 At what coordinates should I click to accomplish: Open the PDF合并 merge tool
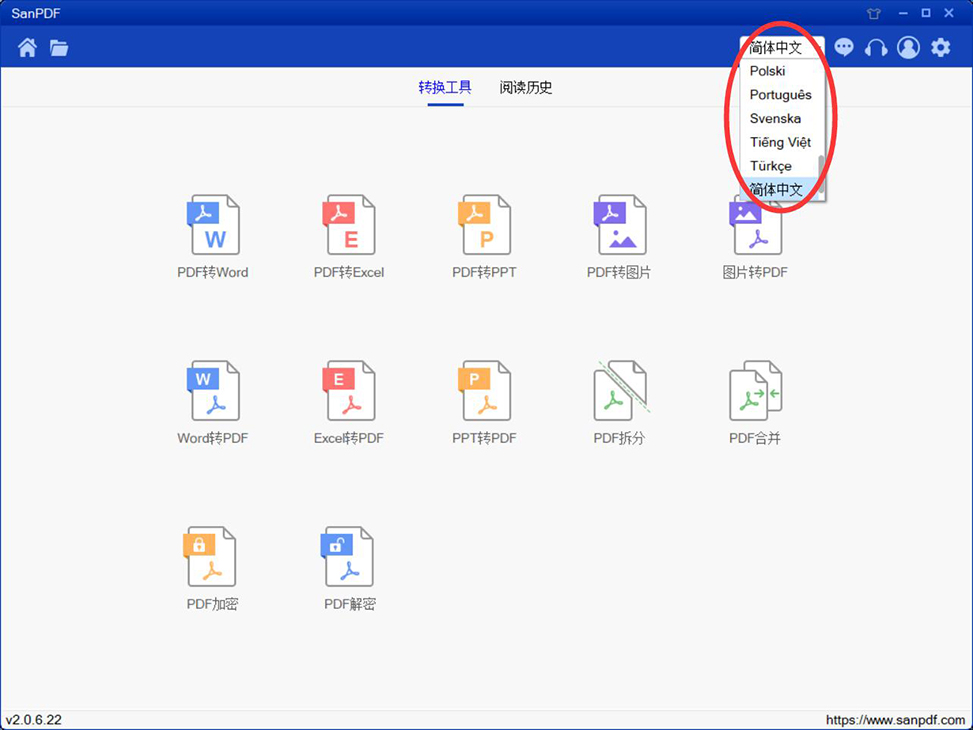[x=755, y=403]
